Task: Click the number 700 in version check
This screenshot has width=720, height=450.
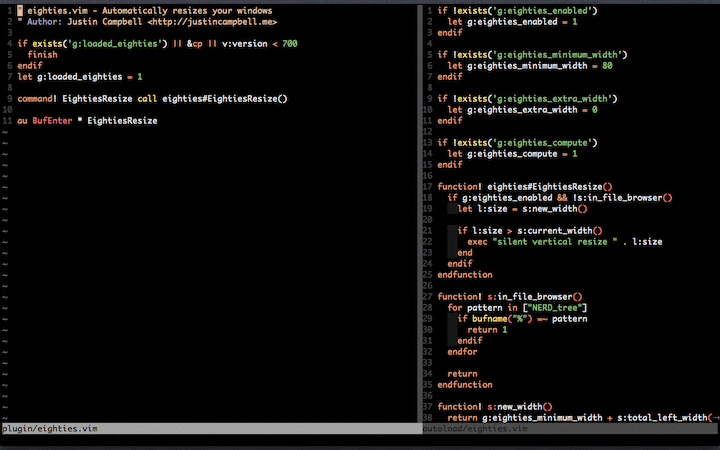Action: tap(290, 44)
